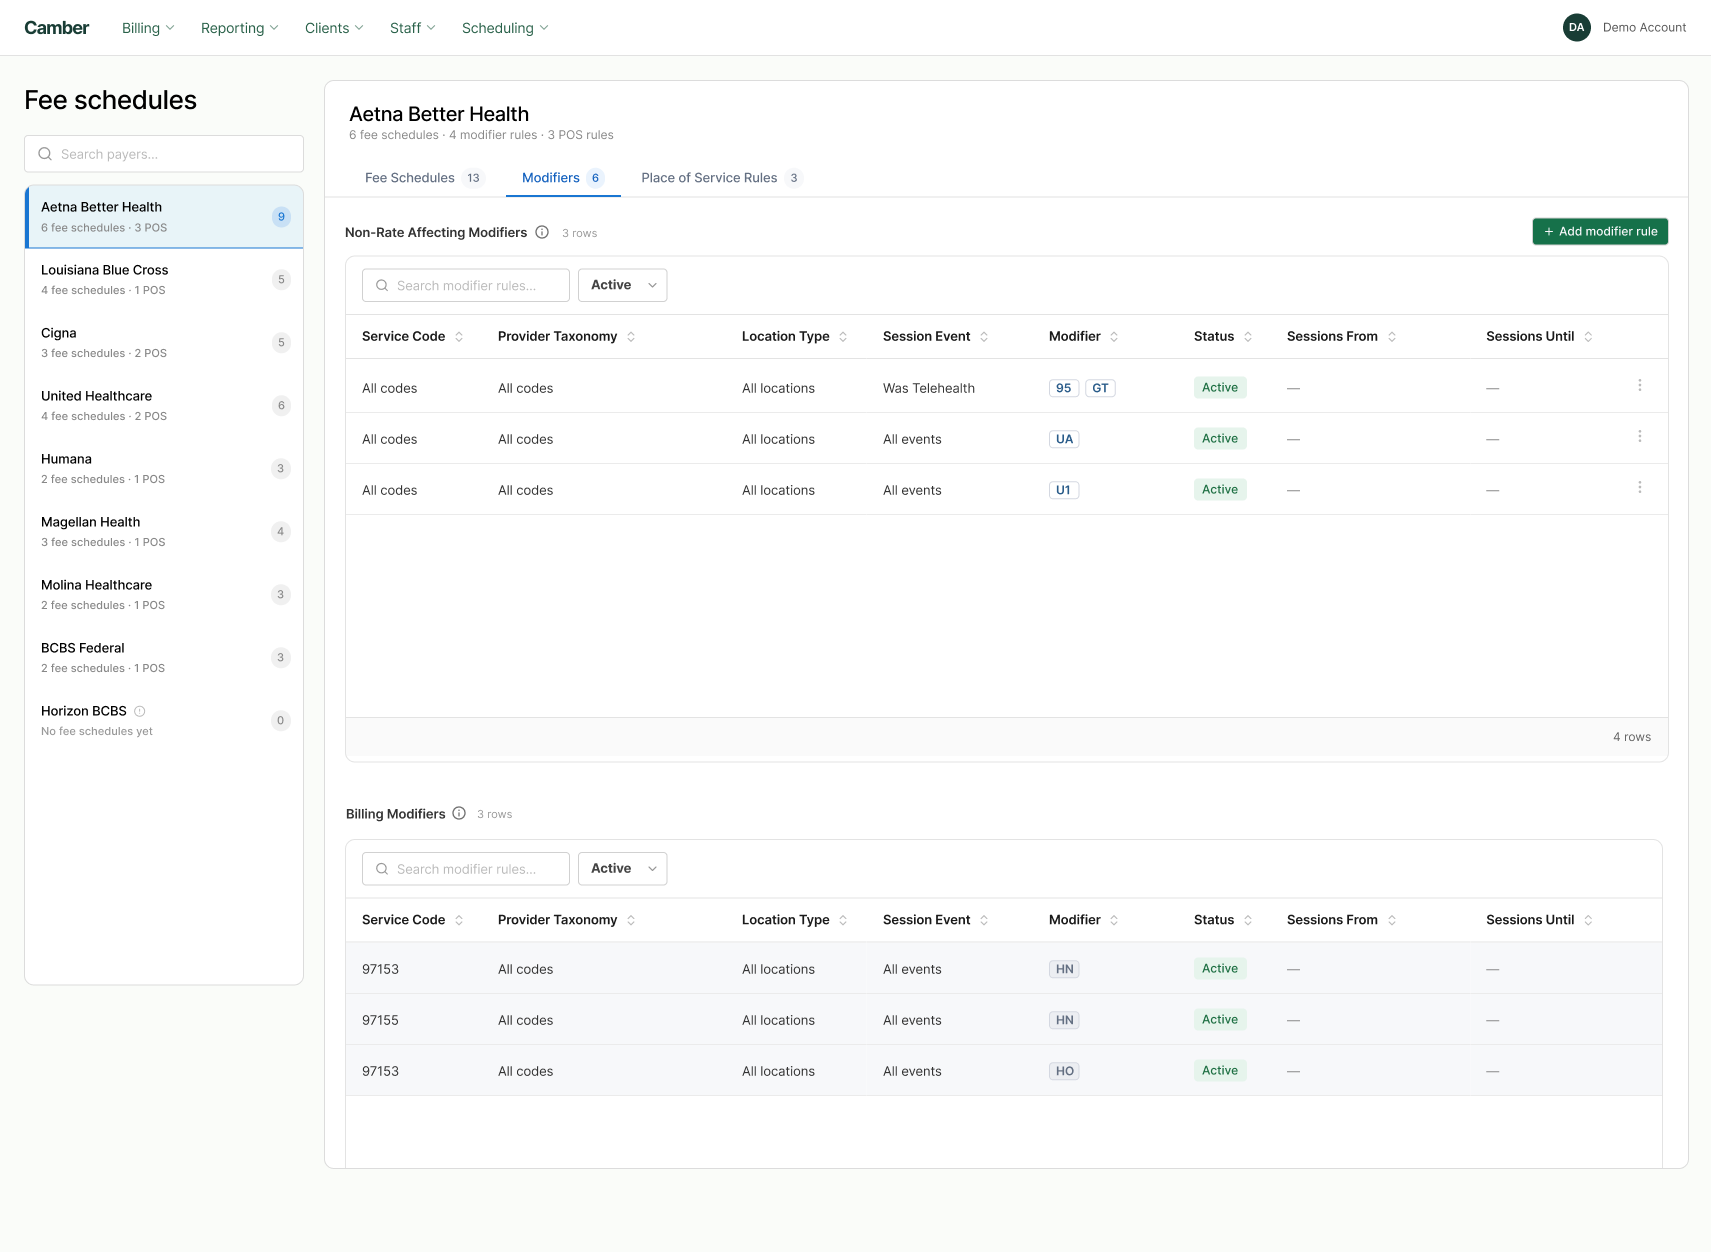1711x1252 pixels.
Task: Sort Non-Rate table by Location Type
Action: tap(843, 337)
